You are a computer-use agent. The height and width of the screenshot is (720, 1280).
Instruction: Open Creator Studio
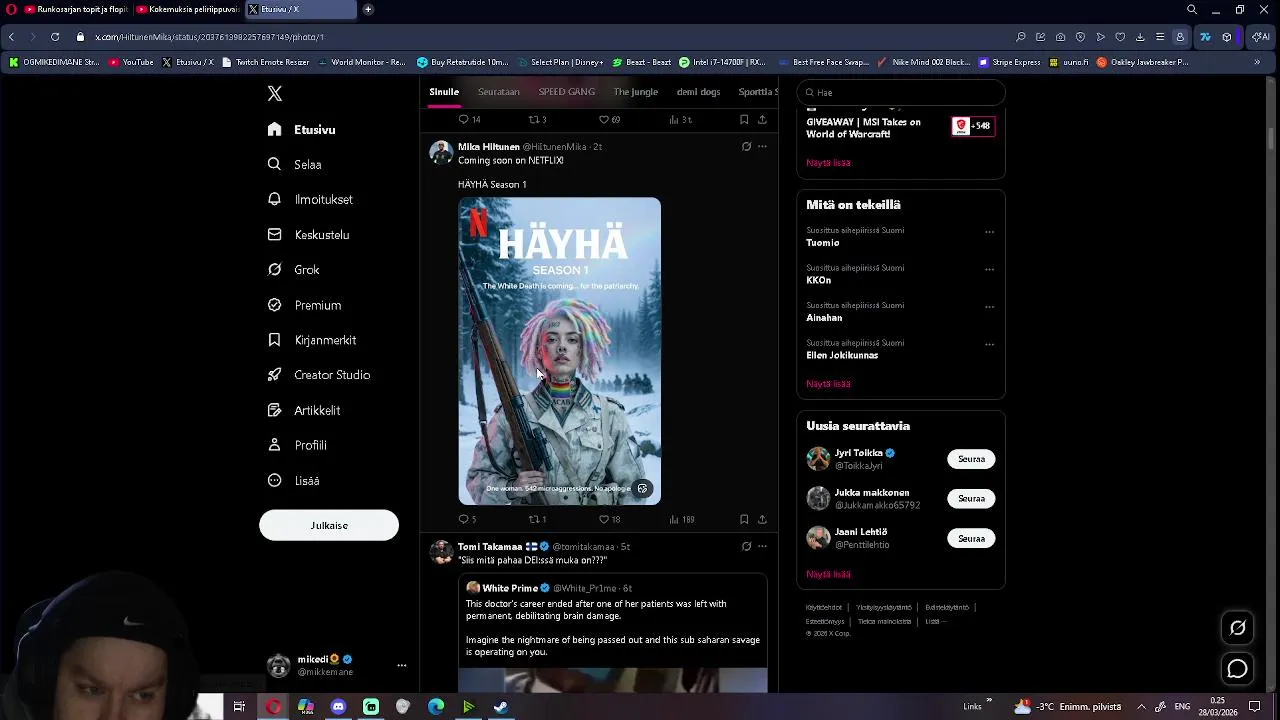coord(318,375)
